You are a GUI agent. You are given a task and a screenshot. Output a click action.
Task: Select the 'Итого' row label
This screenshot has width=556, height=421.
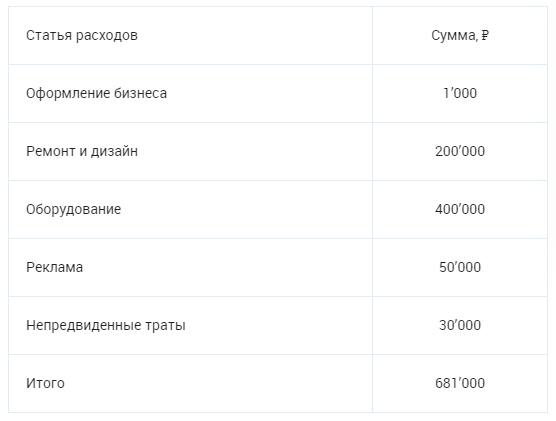[x=45, y=383]
